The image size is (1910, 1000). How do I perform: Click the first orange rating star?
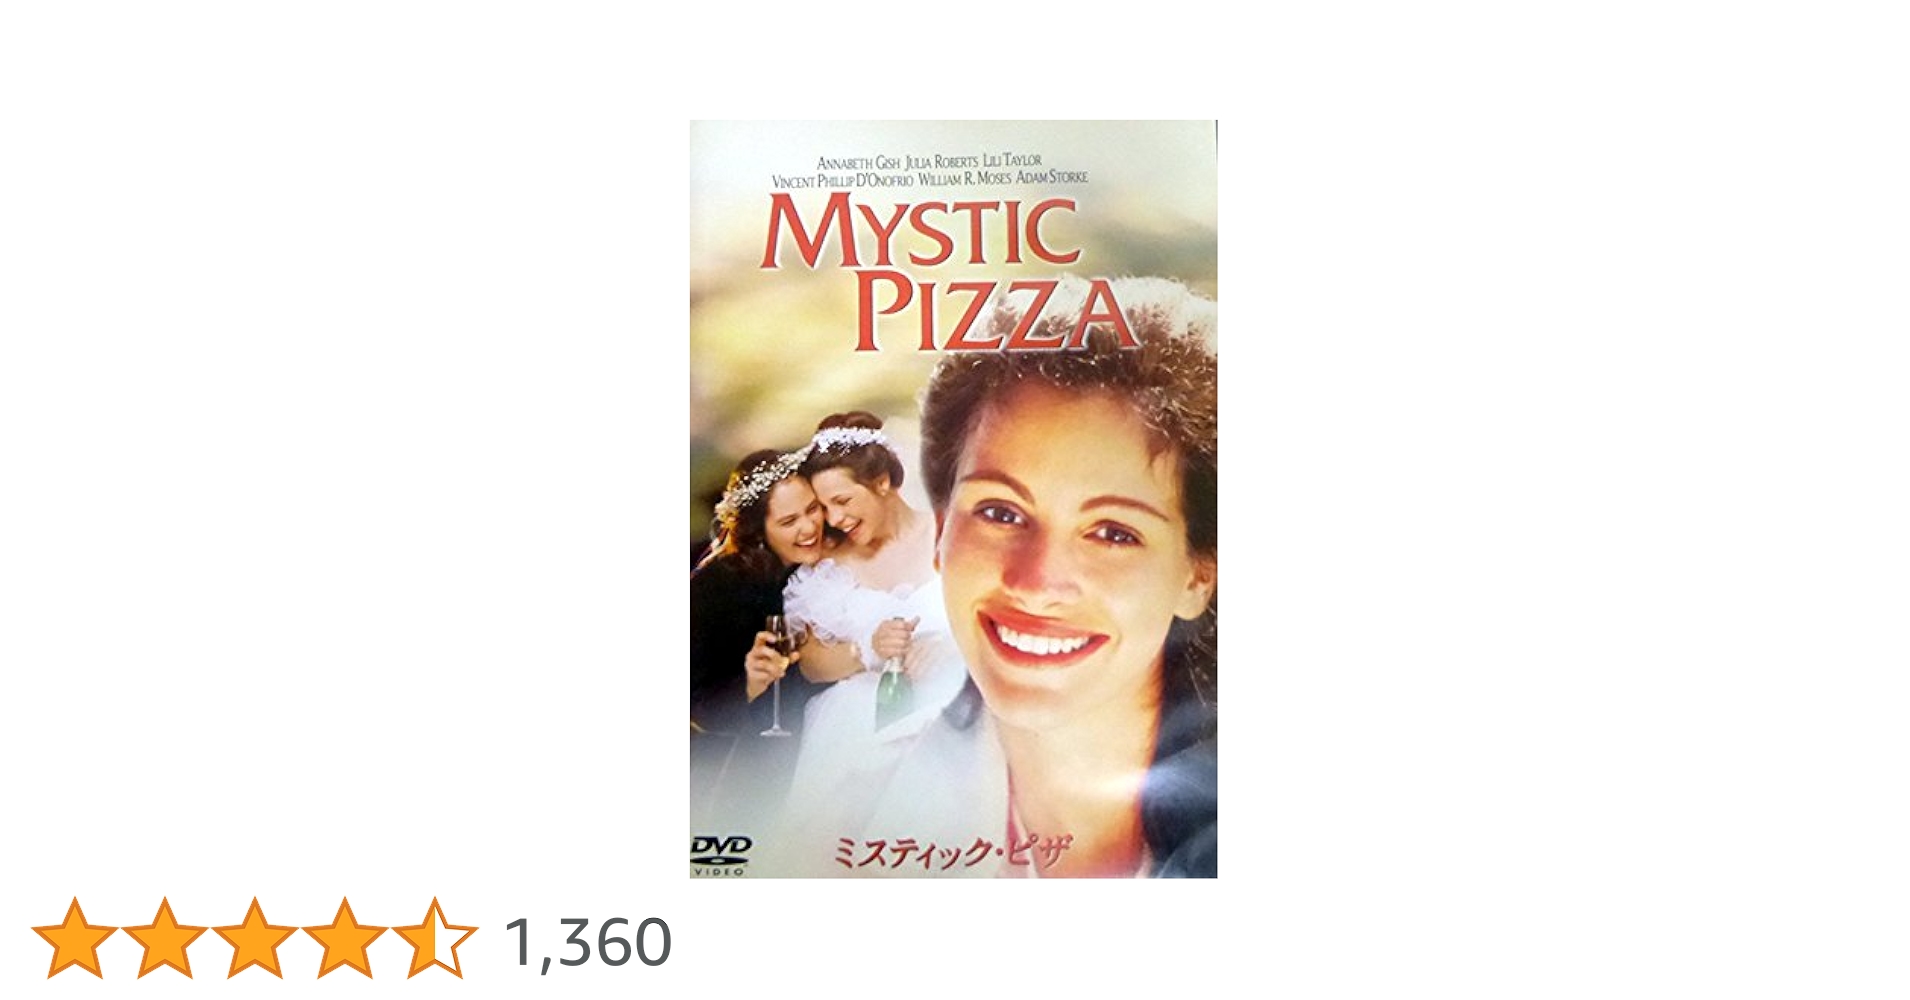point(75,938)
